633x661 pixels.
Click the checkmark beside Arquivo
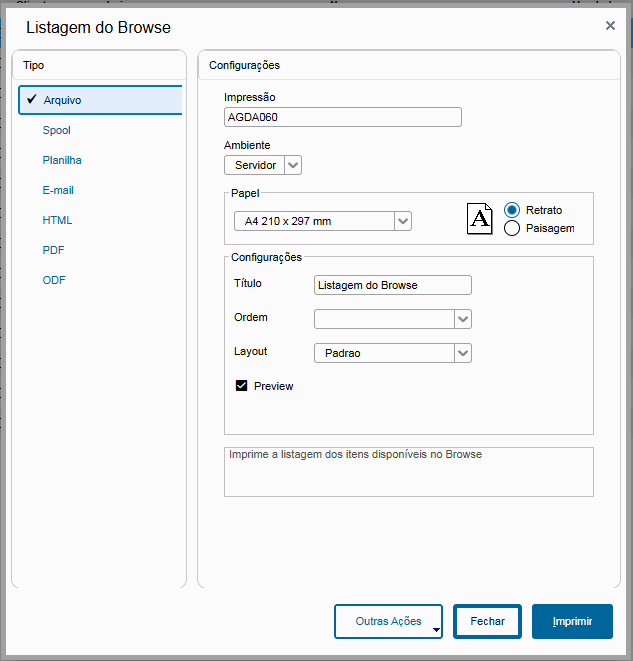[x=32, y=100]
